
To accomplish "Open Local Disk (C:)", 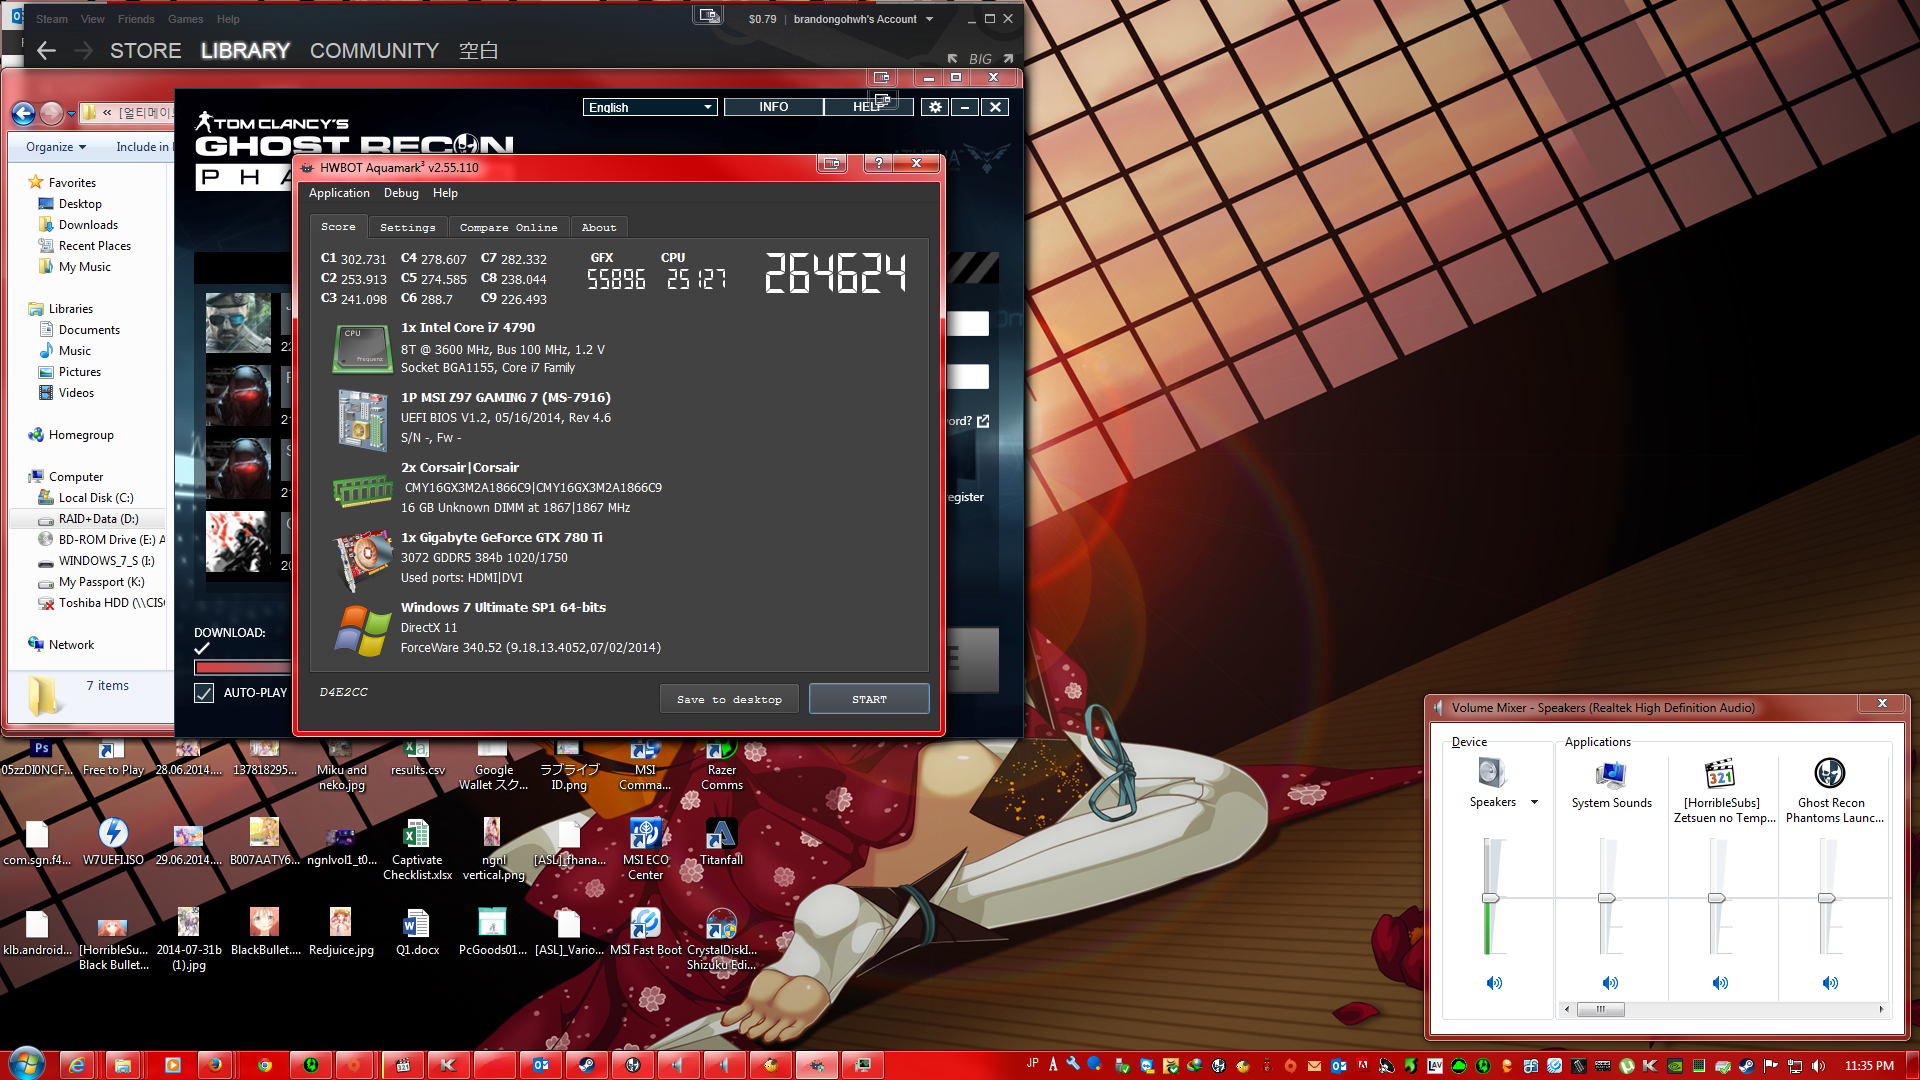I will tap(96, 498).
